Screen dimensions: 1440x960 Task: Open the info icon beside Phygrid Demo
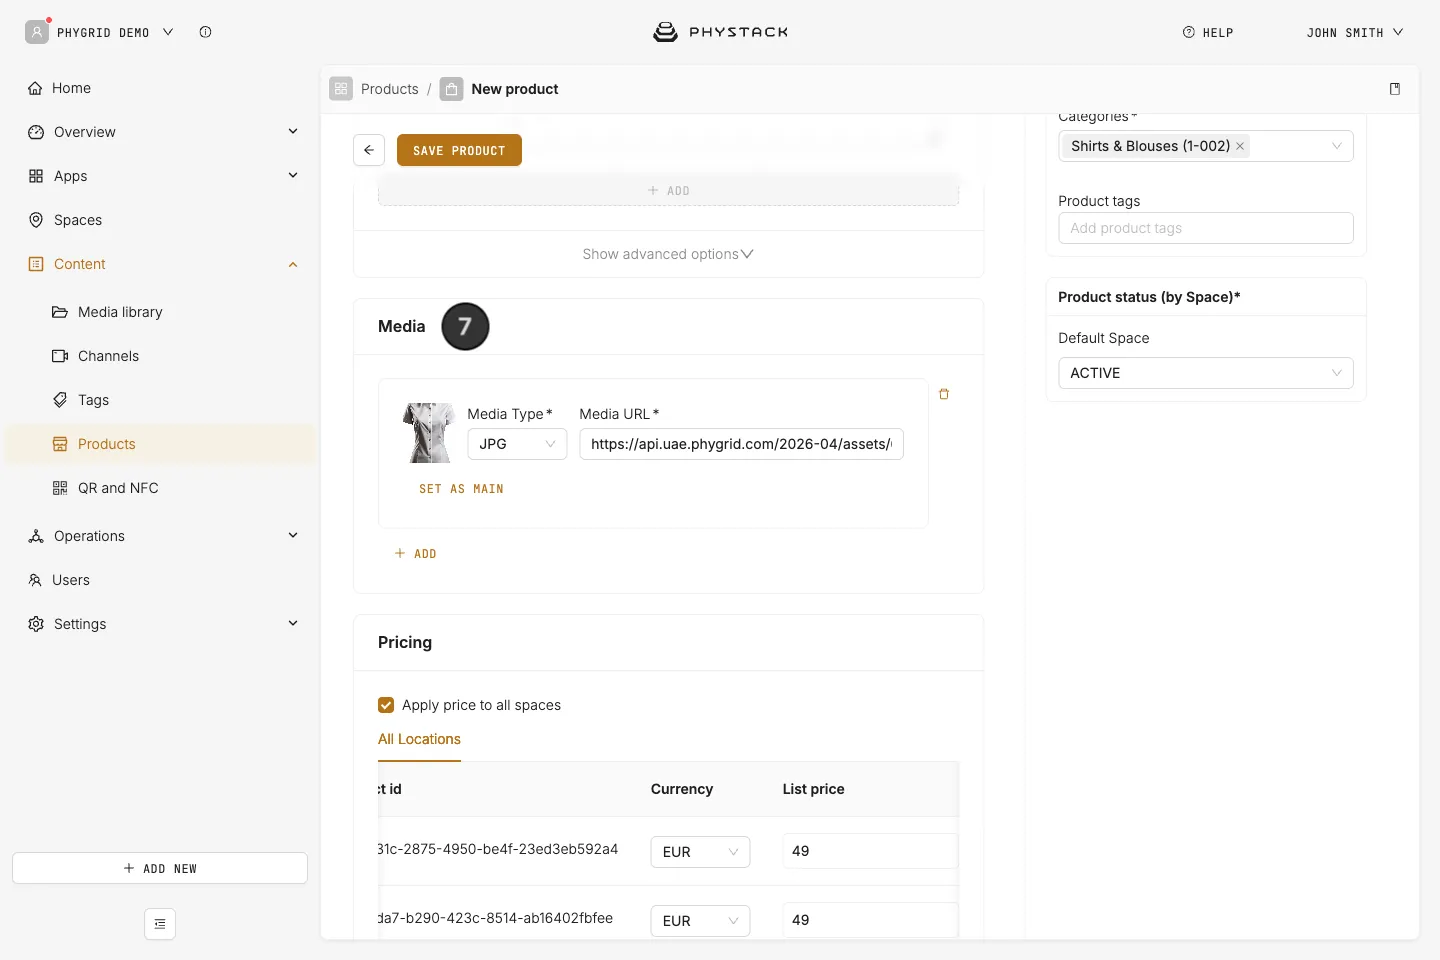coord(205,32)
